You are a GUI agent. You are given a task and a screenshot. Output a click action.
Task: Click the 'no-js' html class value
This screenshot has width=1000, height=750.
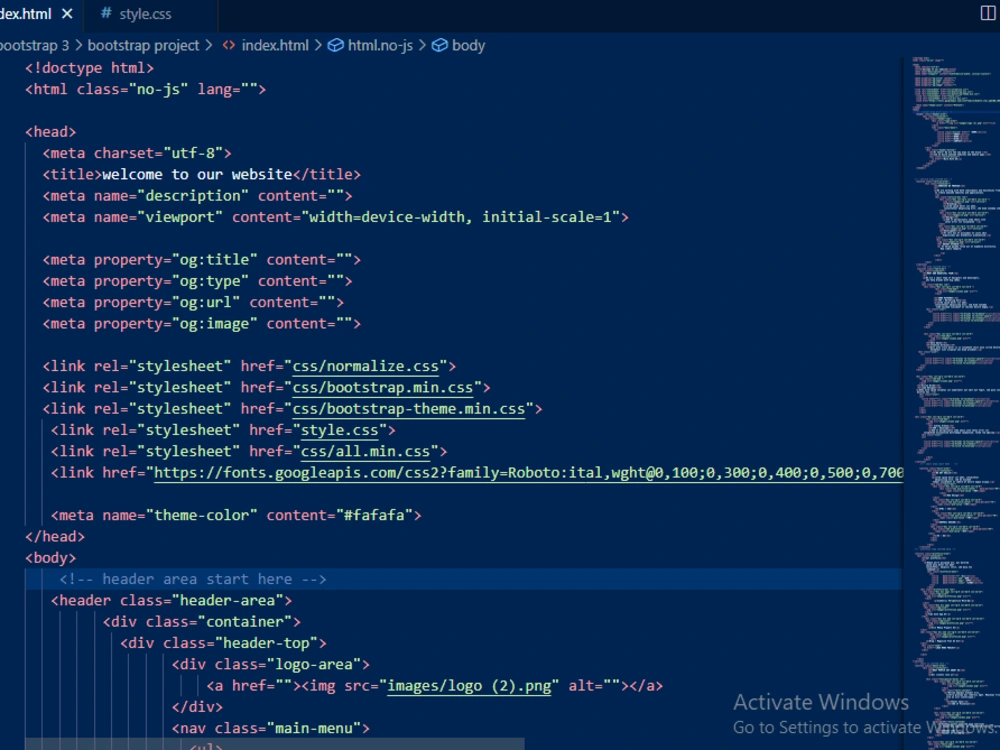[158, 89]
